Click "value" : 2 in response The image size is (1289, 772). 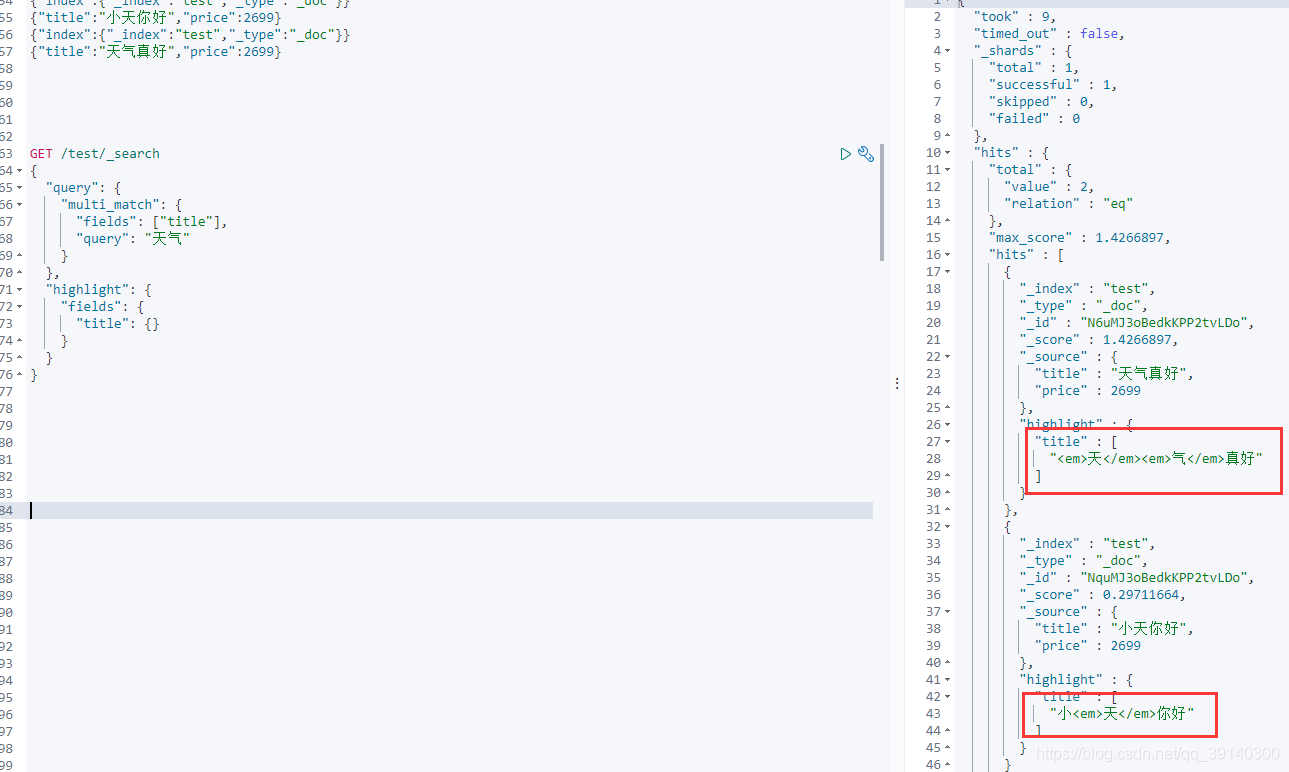coord(1049,187)
